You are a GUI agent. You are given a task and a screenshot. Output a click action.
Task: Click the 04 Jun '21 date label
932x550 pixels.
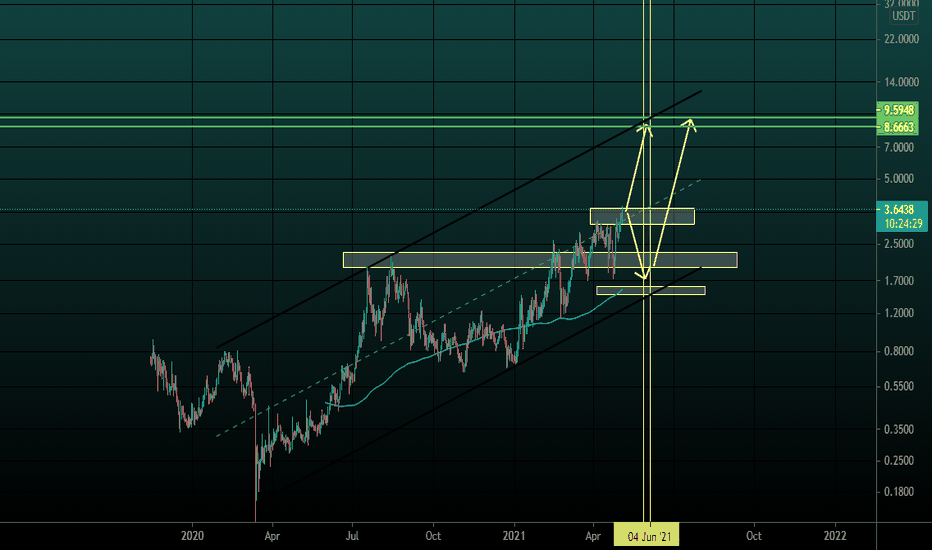649,536
